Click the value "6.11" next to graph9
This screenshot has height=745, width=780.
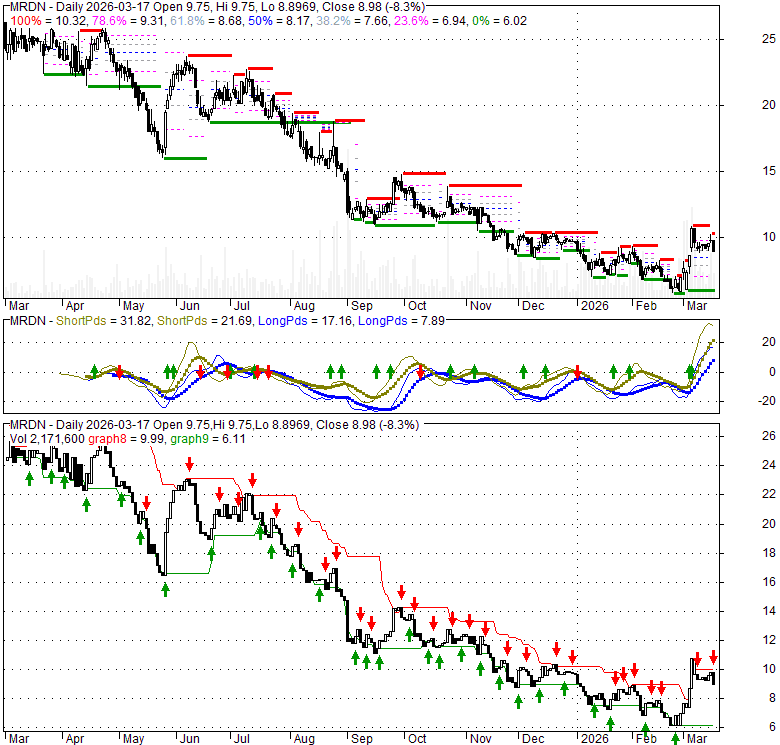click(234, 439)
